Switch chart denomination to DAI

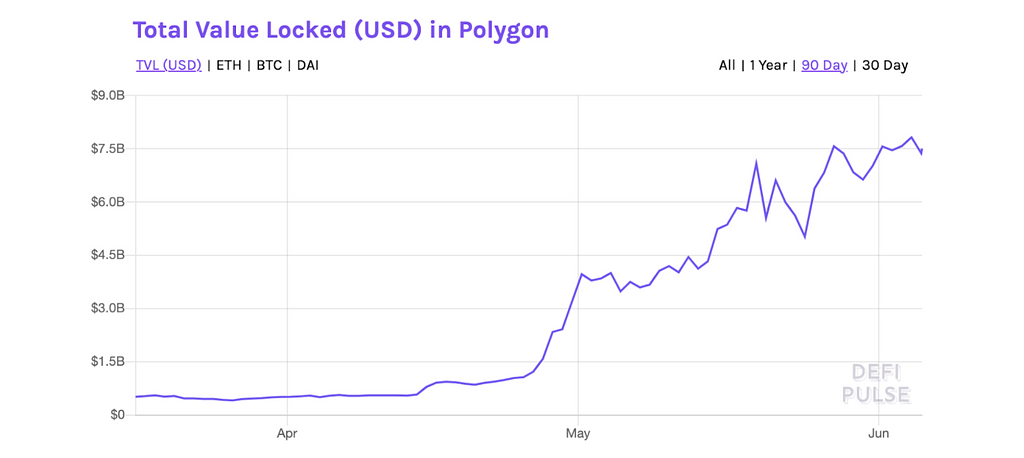[308, 66]
